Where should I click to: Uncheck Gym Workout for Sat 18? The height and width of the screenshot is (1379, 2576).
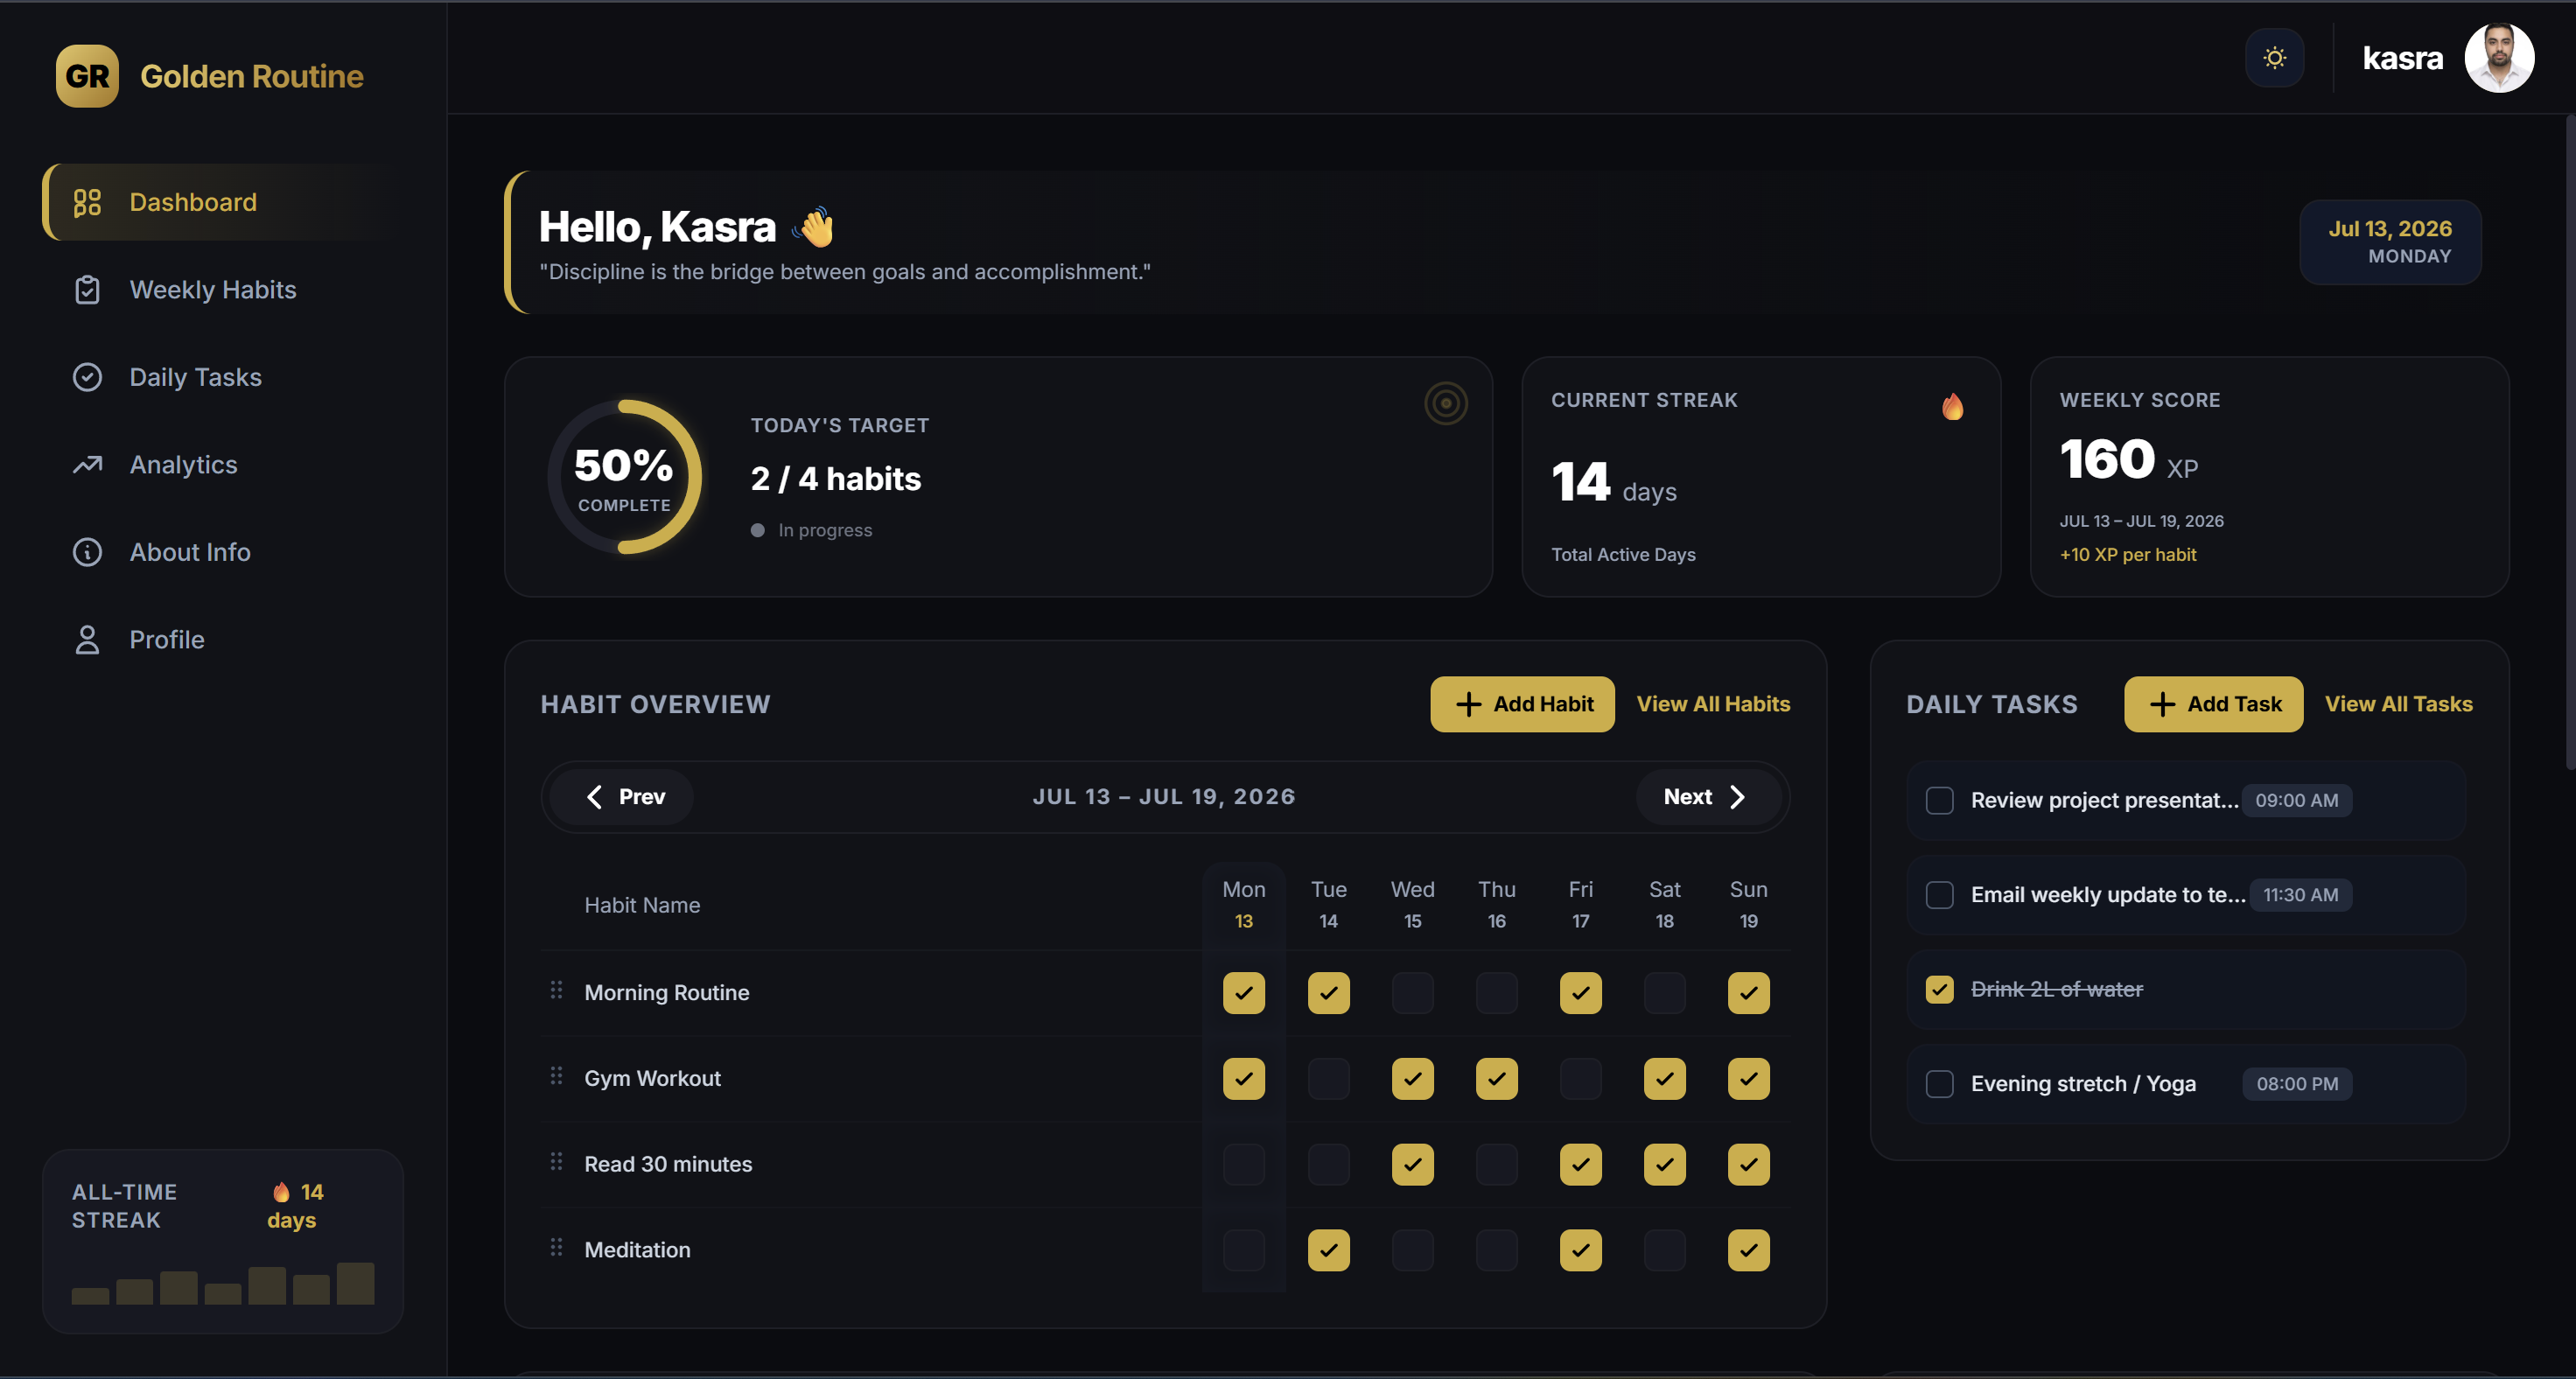1664,1079
